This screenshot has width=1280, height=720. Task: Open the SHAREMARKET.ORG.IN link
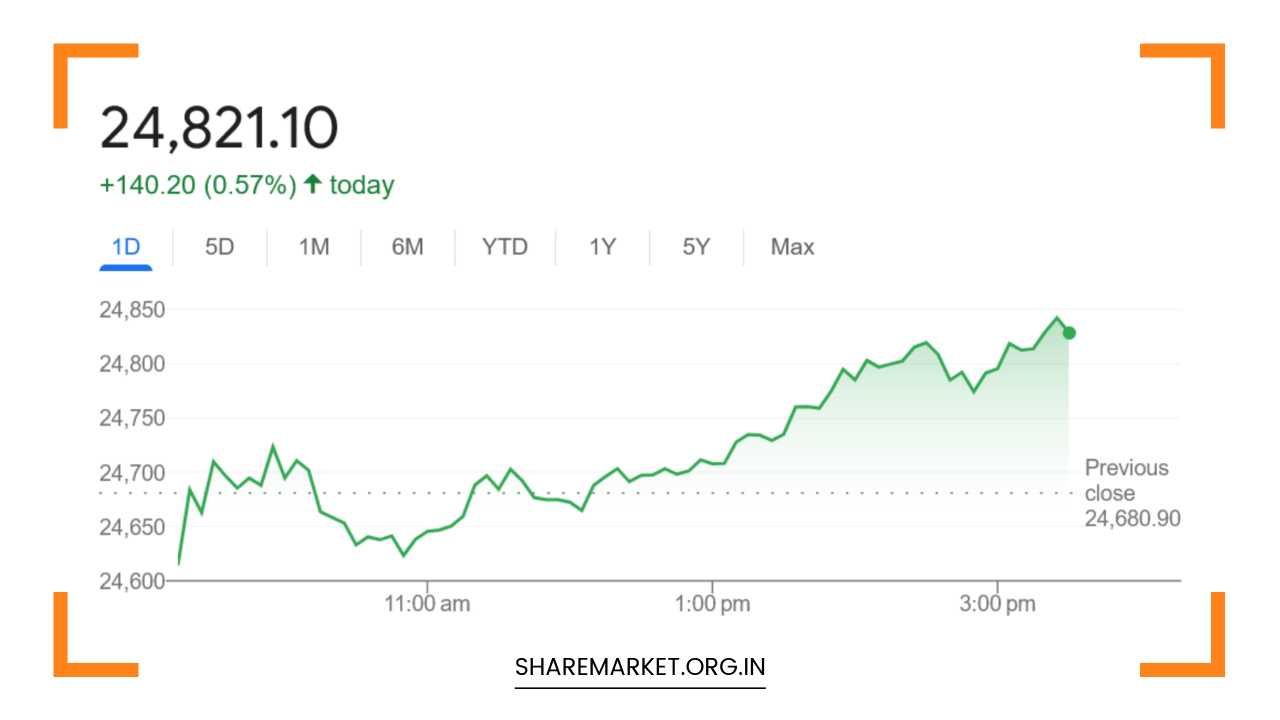click(x=639, y=666)
